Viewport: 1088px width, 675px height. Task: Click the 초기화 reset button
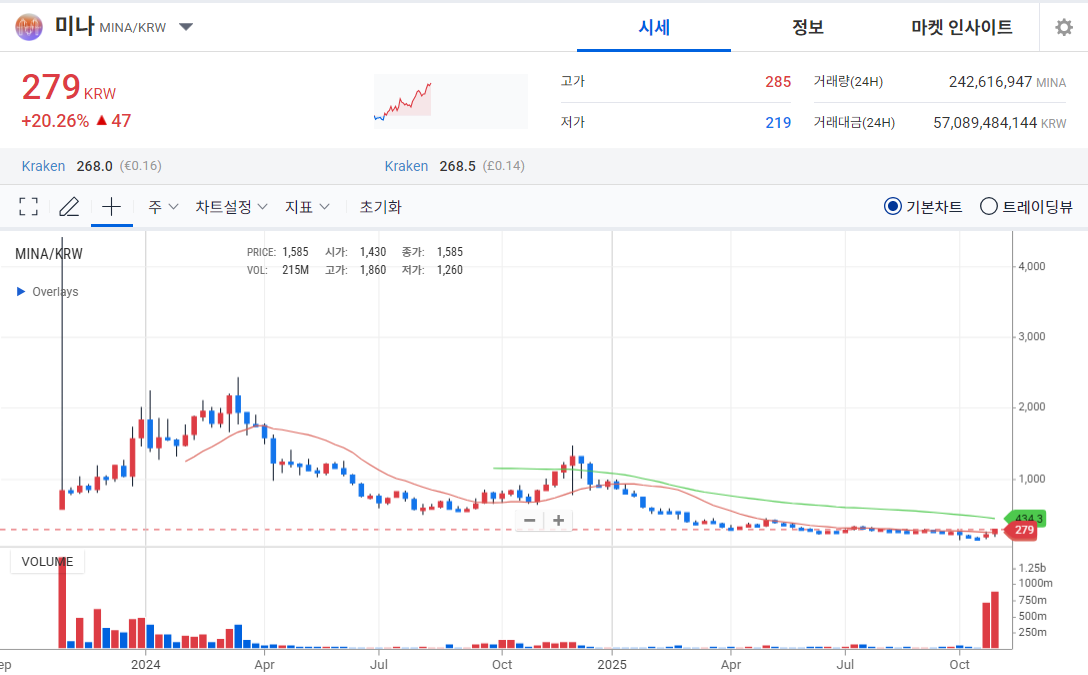379,206
